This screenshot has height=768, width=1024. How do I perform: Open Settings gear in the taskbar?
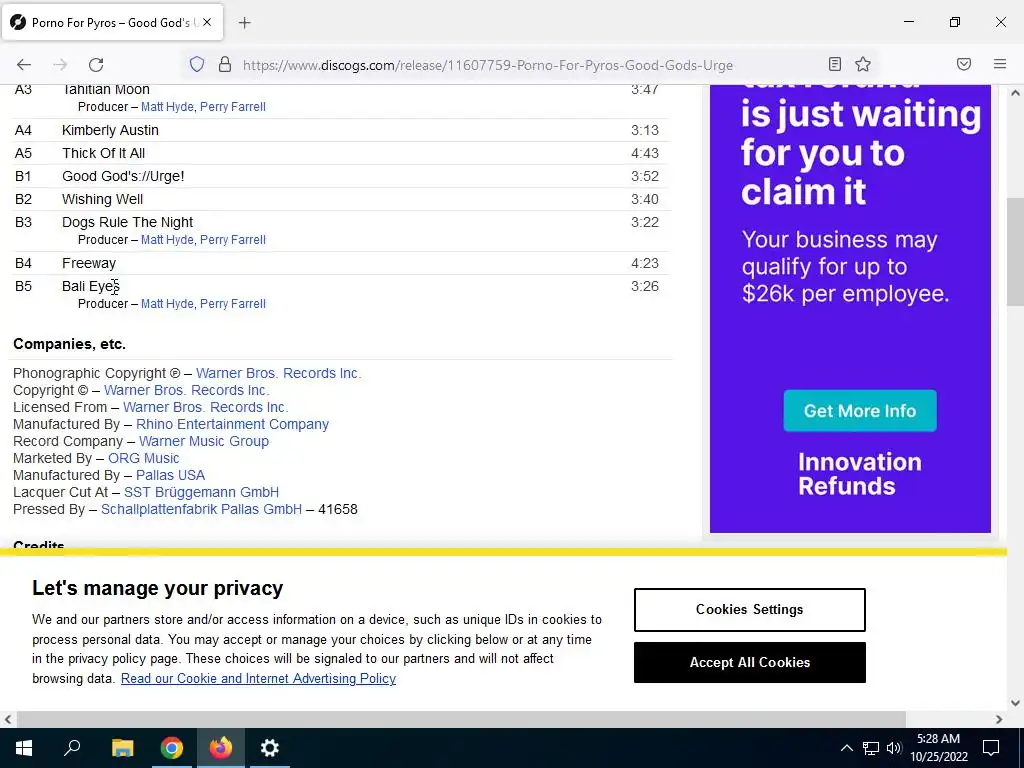click(270, 748)
